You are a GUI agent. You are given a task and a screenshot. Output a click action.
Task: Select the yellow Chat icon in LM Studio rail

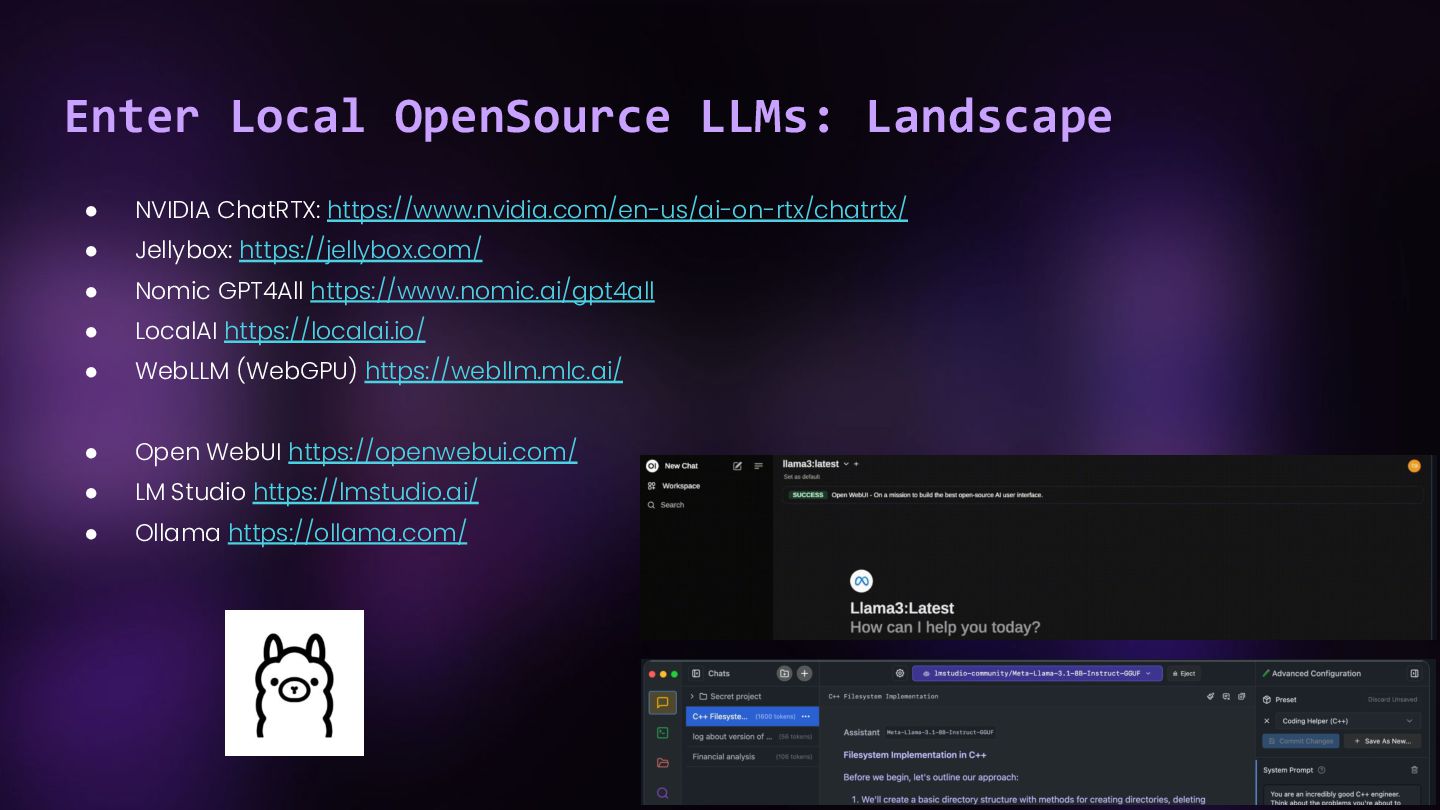pyautogui.click(x=662, y=703)
